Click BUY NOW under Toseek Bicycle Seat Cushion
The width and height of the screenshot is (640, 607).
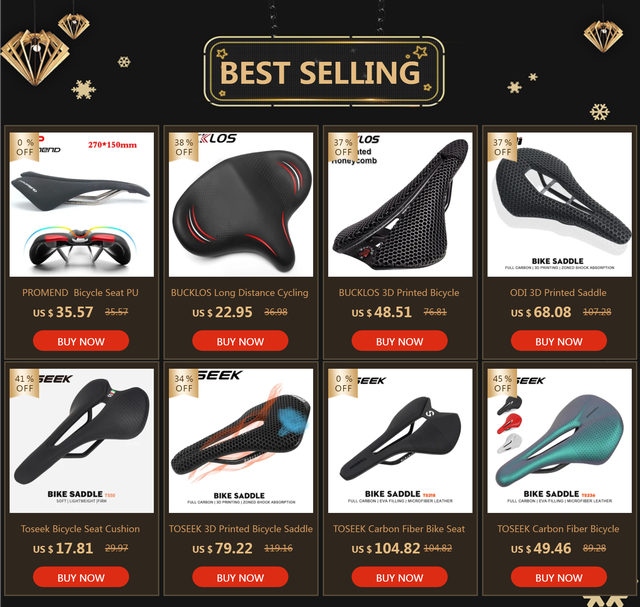point(81,577)
